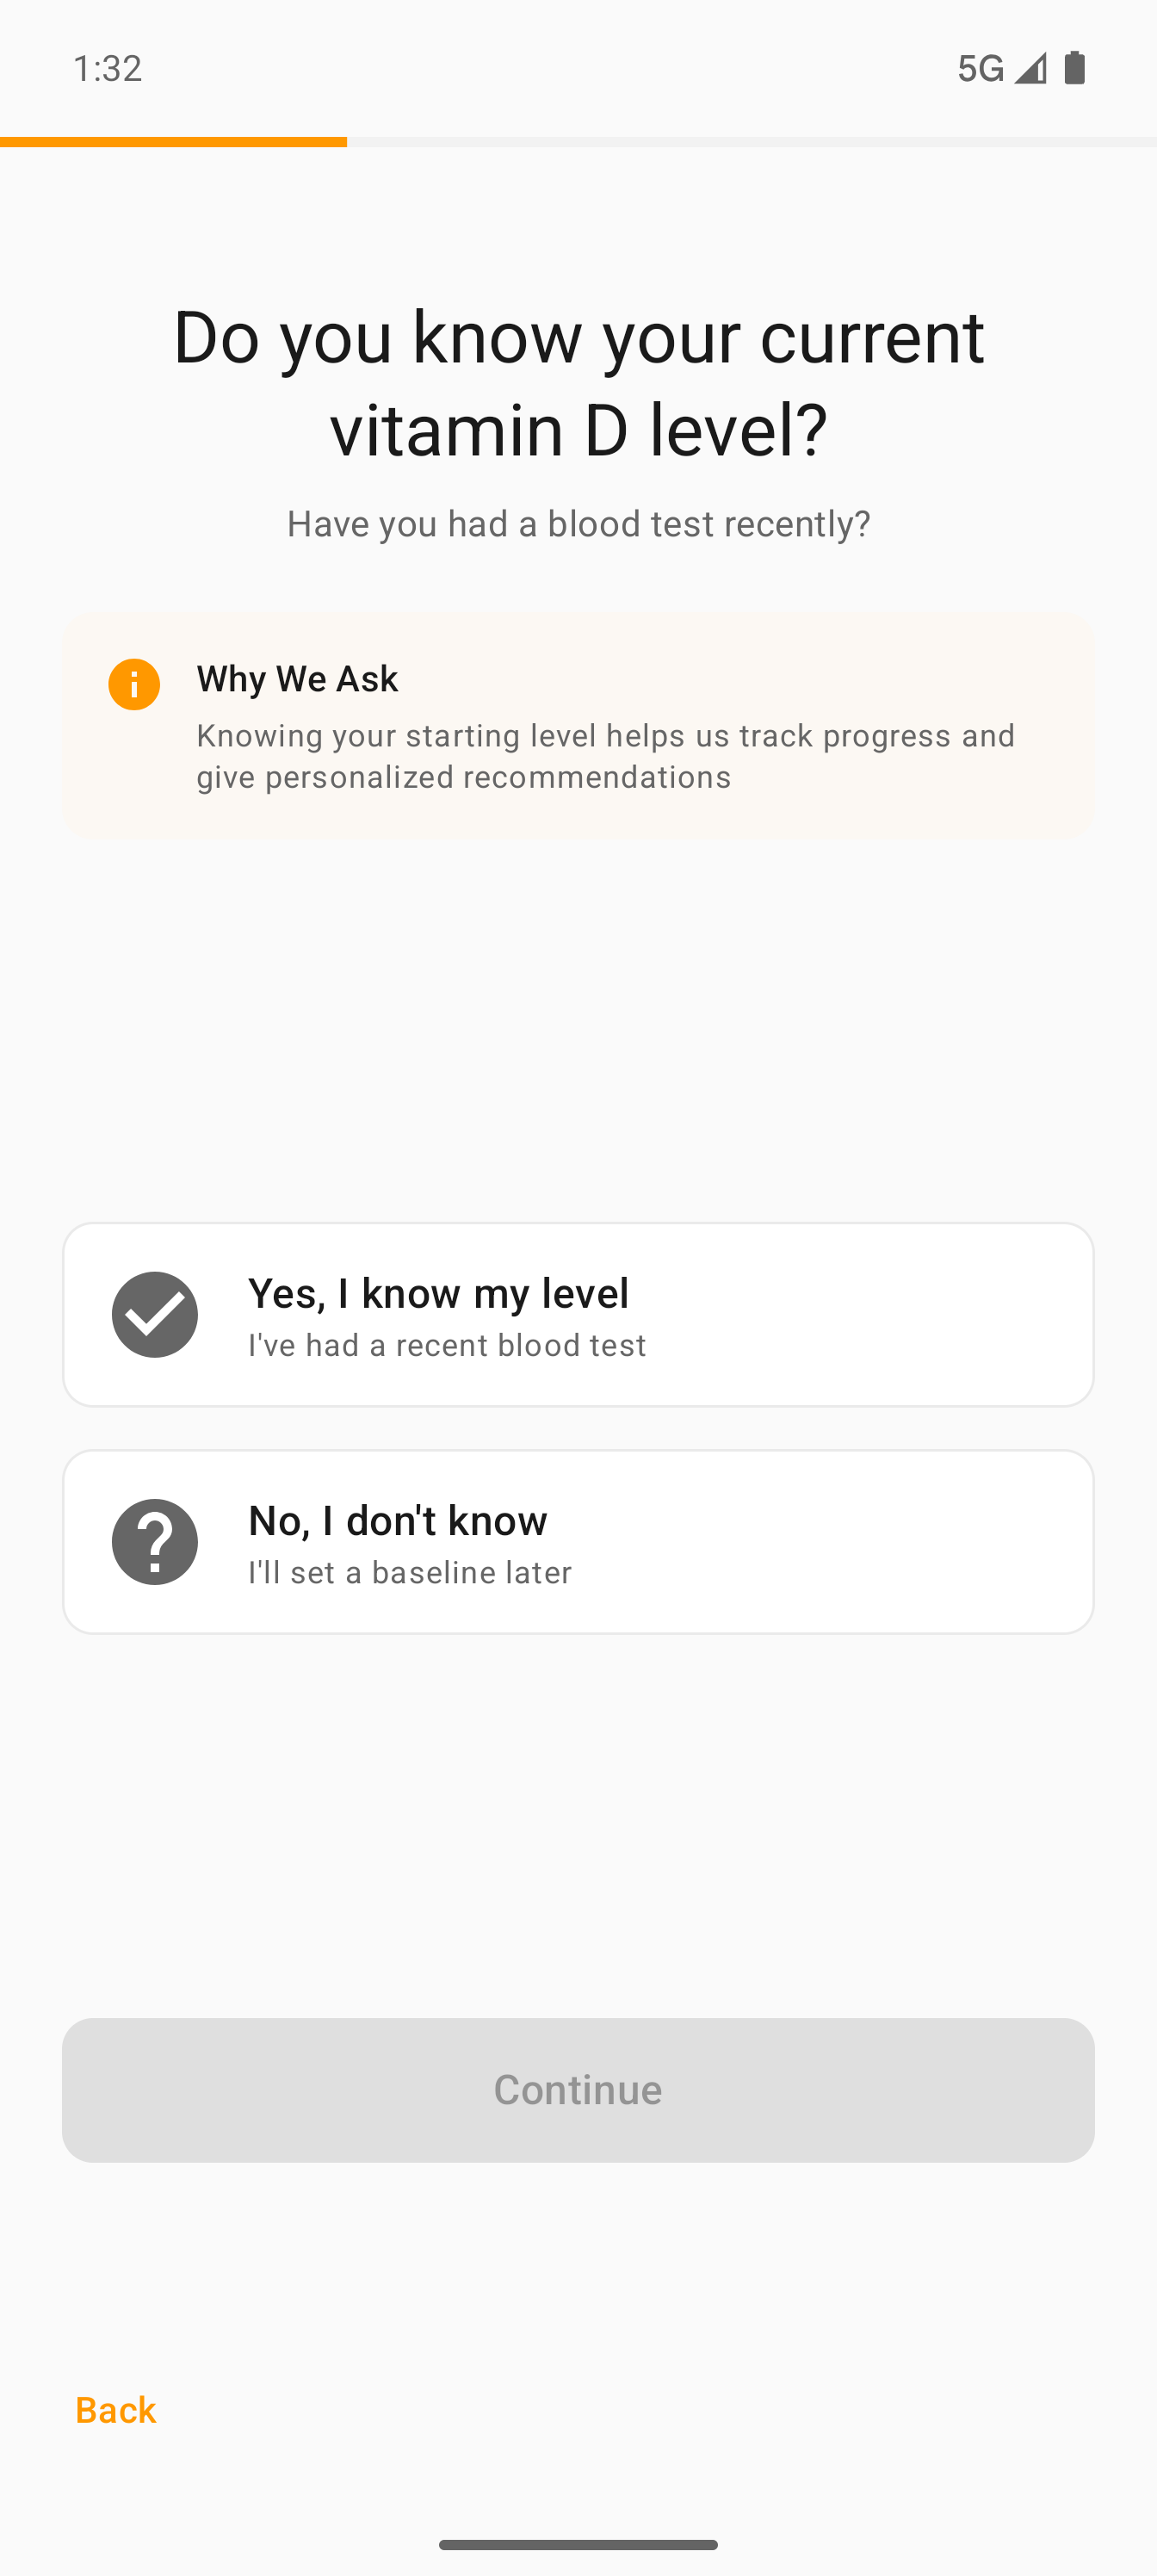Tap the bottom navigation home handle
This screenshot has height=2576, width=1157.
coord(578,2545)
